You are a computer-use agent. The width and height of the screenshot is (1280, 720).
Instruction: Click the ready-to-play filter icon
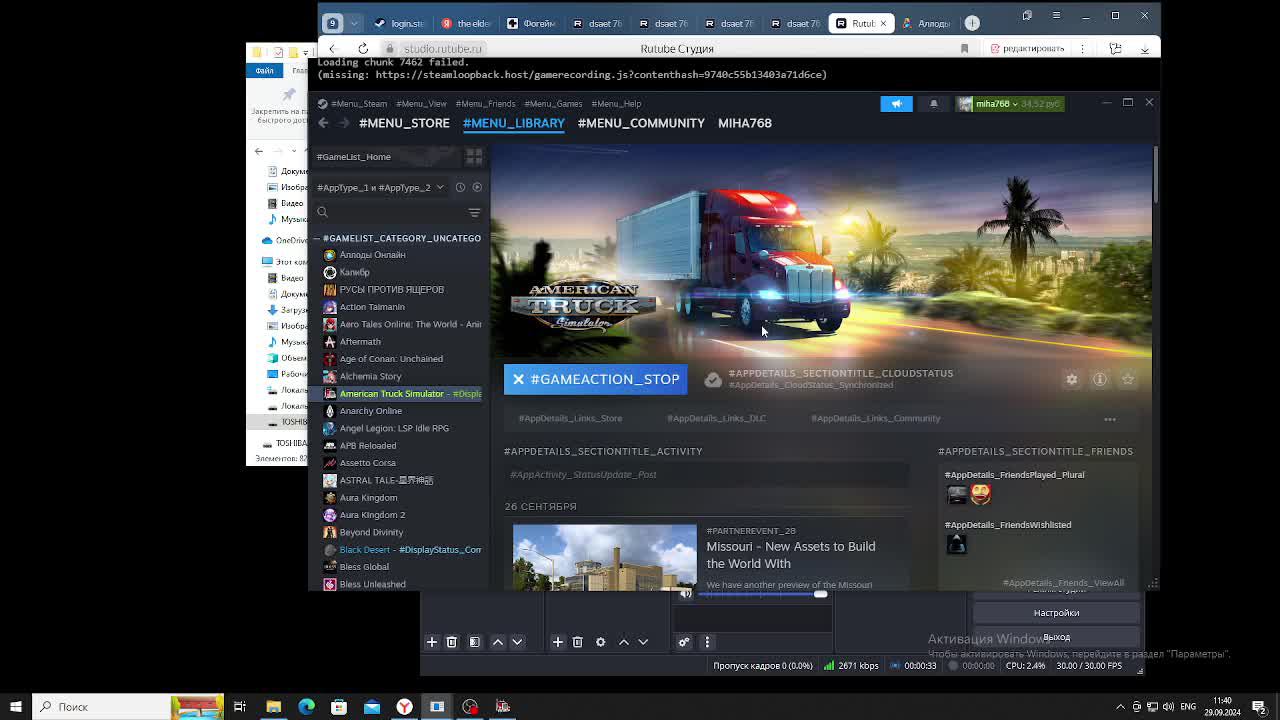pyautogui.click(x=477, y=187)
